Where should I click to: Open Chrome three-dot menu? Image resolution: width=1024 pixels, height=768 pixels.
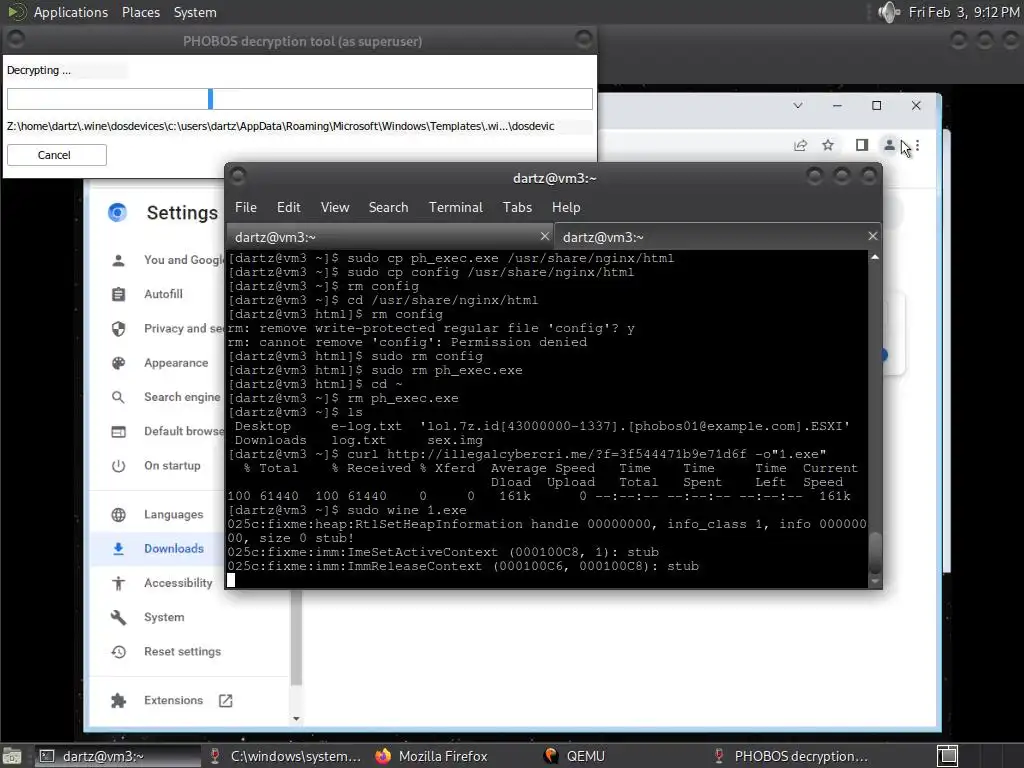(918, 145)
